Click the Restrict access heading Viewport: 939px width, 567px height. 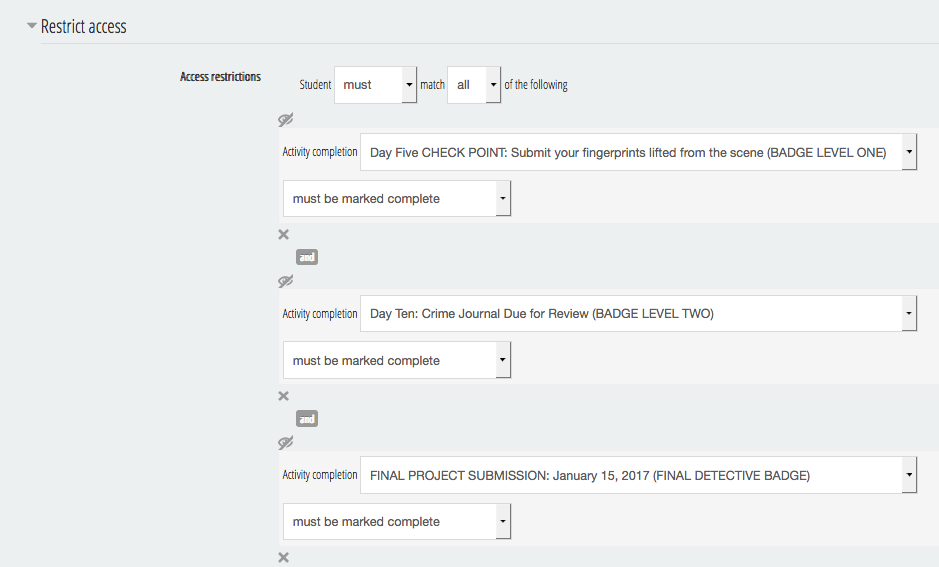(x=83, y=26)
